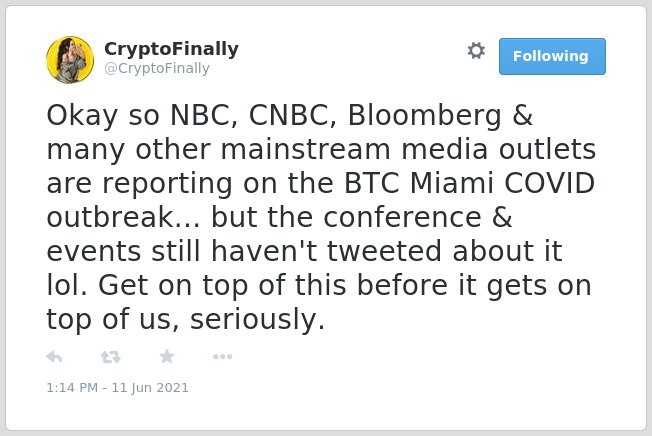The width and height of the screenshot is (652, 436).
Task: Click the word 'seriously.' ending the tweet
Action: tap(257, 320)
